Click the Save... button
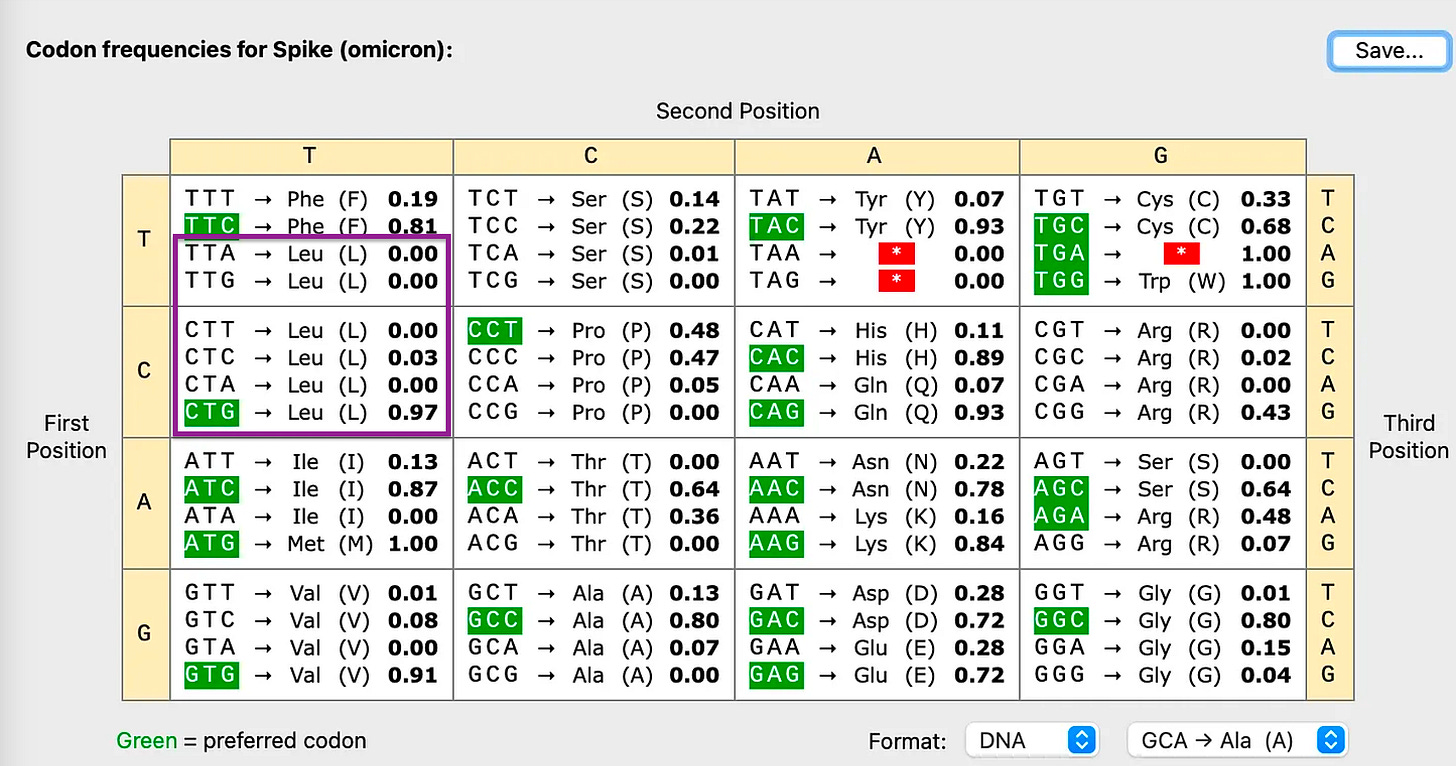 tap(1389, 51)
